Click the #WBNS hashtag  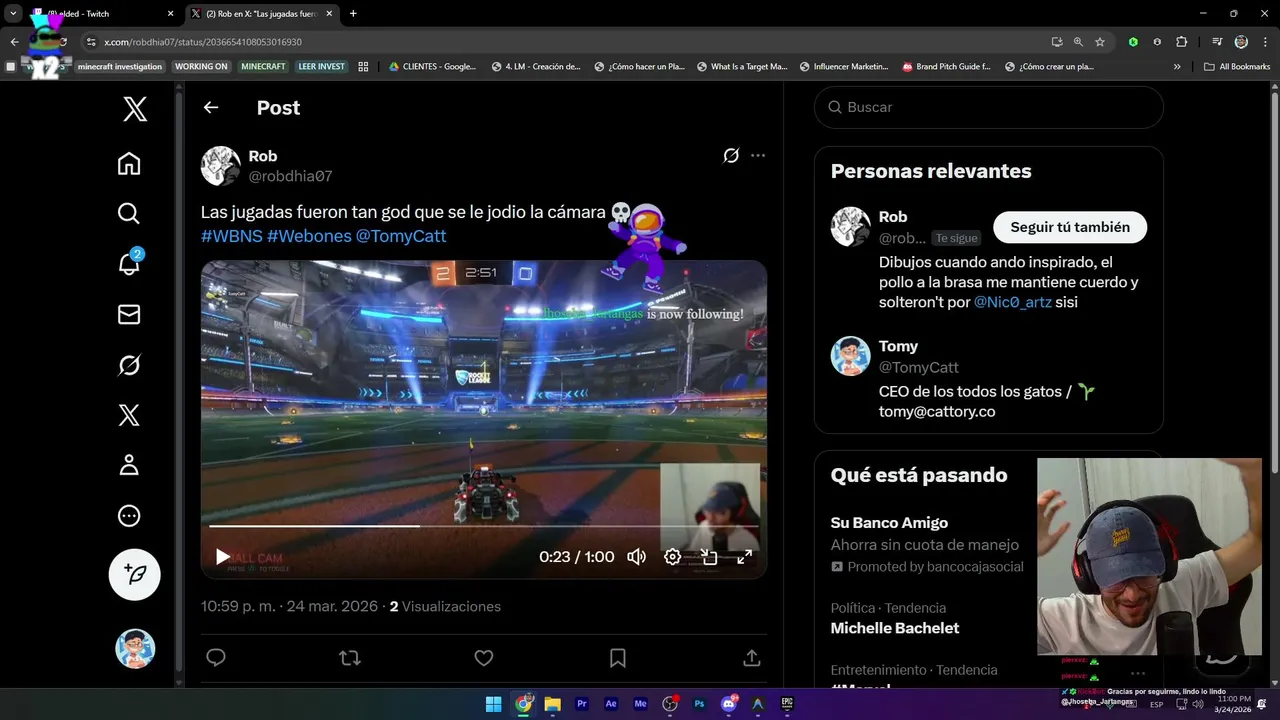pyautogui.click(x=231, y=236)
